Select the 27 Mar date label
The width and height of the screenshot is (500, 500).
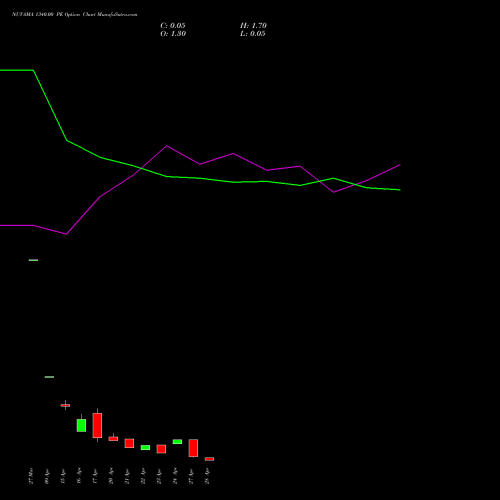31,476
